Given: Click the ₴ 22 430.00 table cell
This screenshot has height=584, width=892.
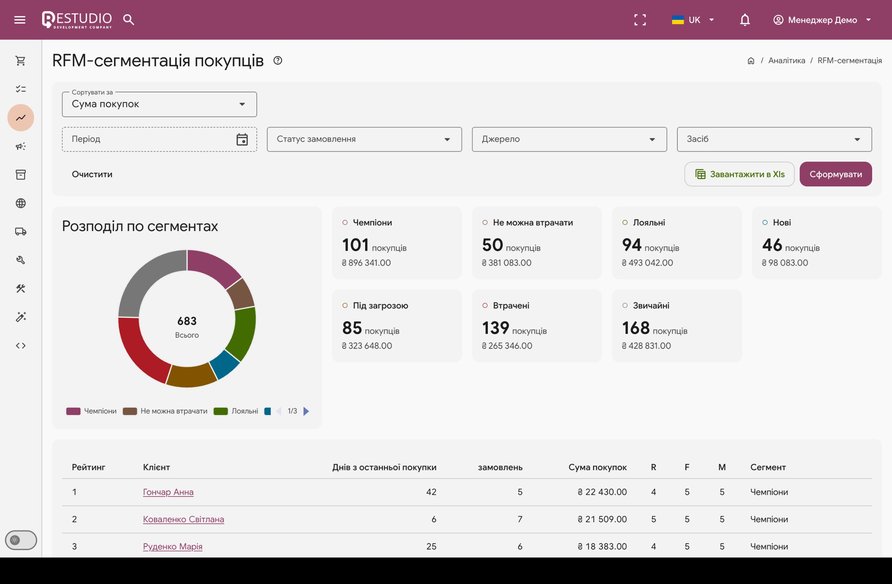Looking at the screenshot, I should [602, 492].
